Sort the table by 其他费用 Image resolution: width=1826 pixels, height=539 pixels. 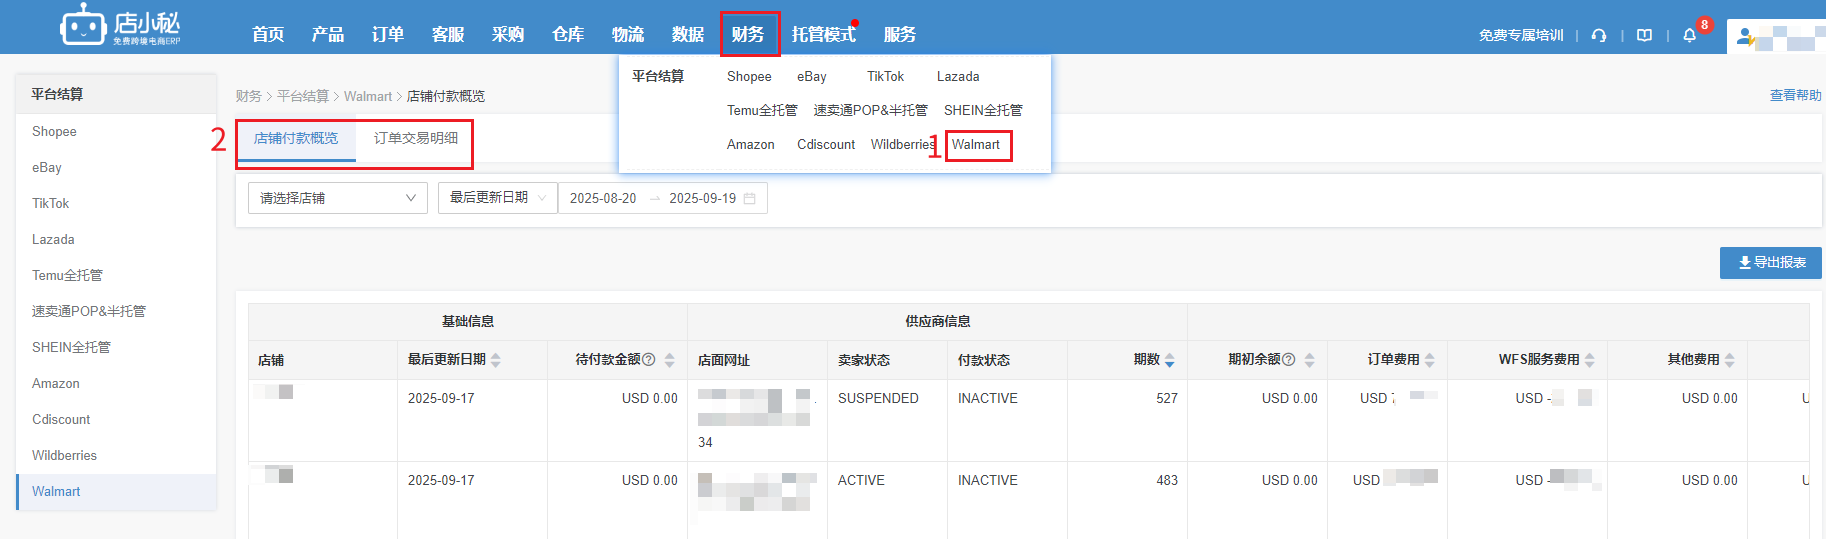[1730, 360]
